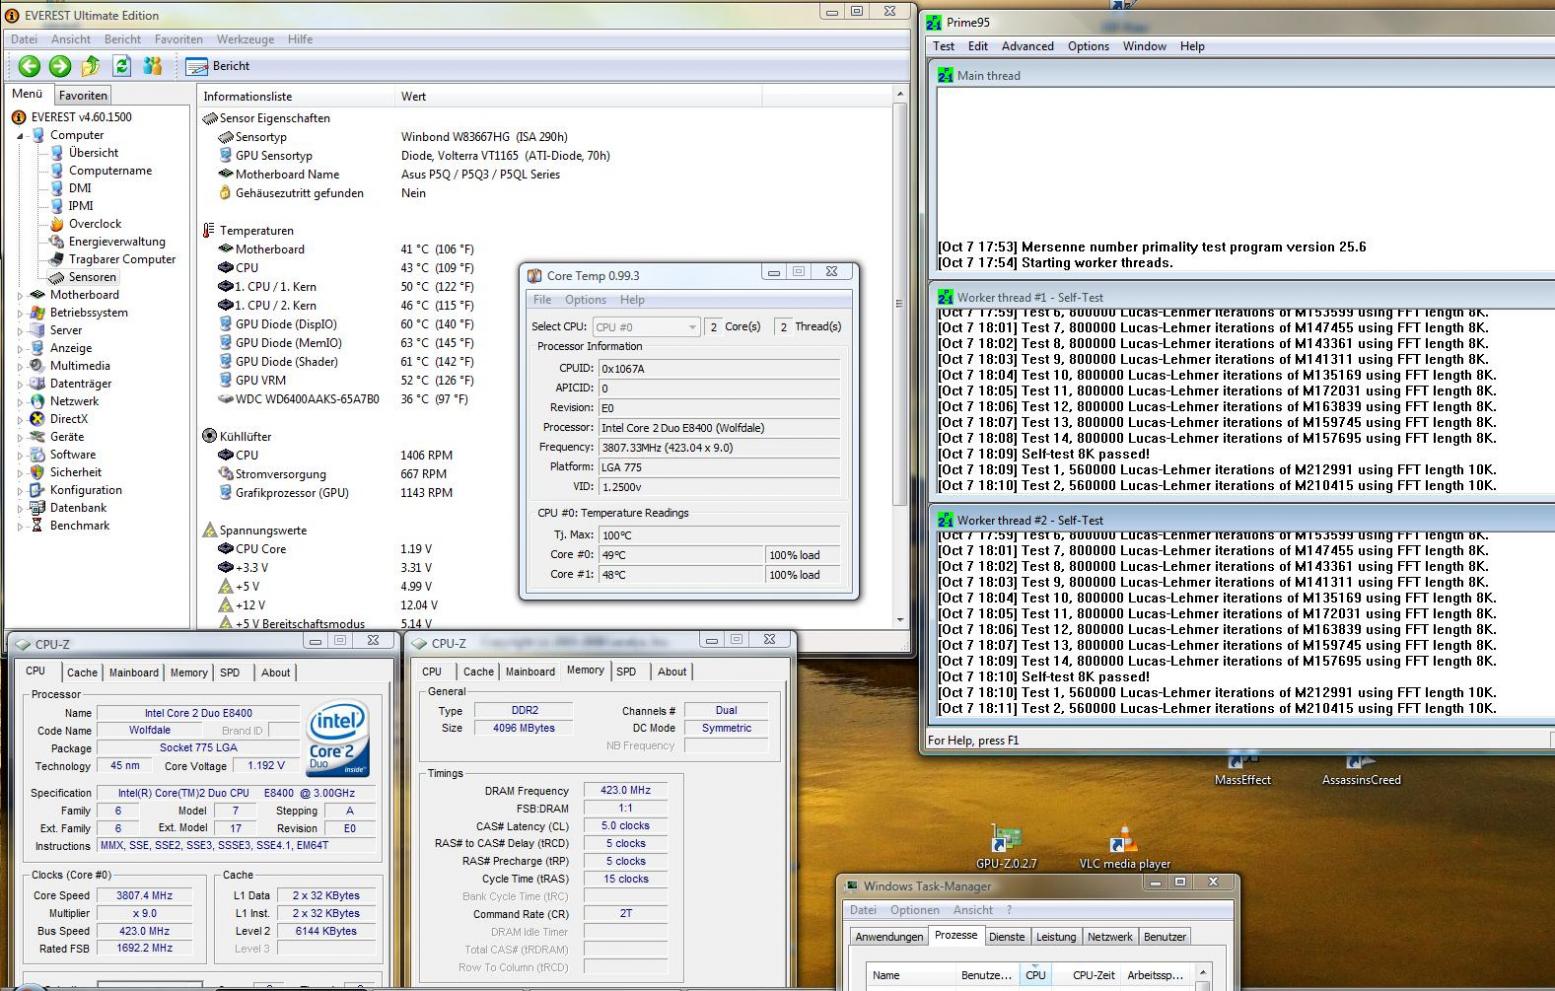Switch to the About tab in right CPU-Z
The height and width of the screenshot is (991, 1555).
[672, 672]
